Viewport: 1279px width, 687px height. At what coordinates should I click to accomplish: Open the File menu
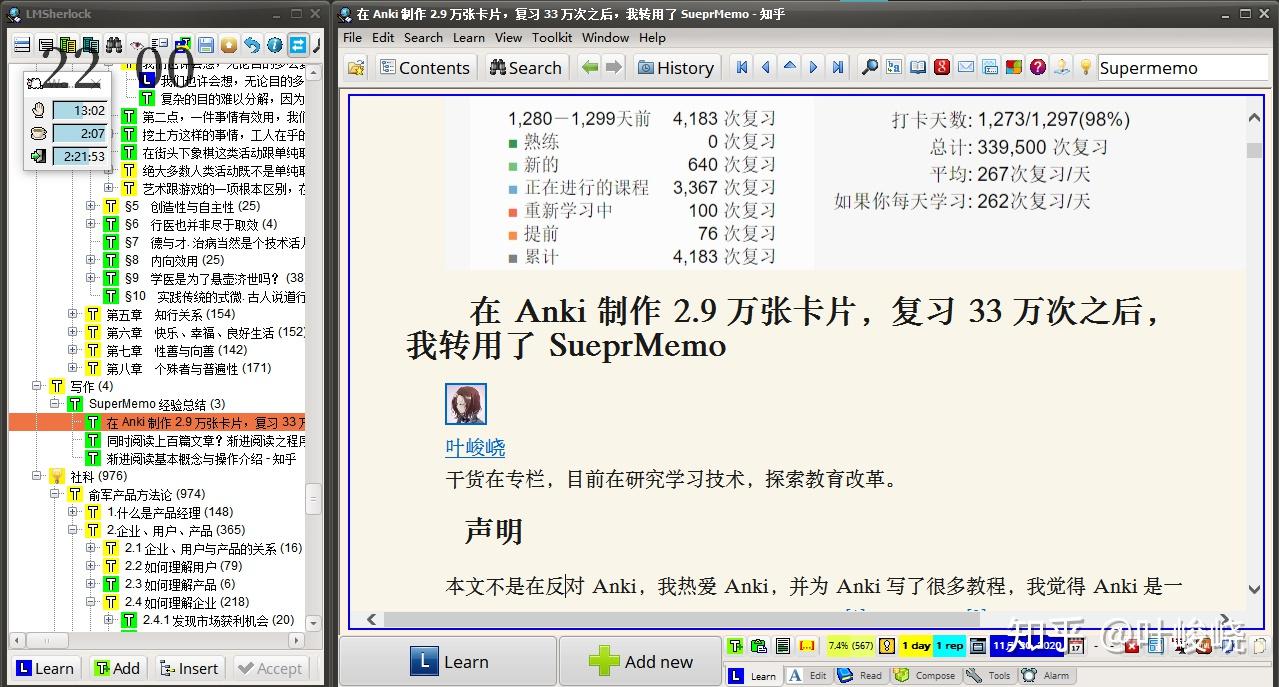pos(352,37)
